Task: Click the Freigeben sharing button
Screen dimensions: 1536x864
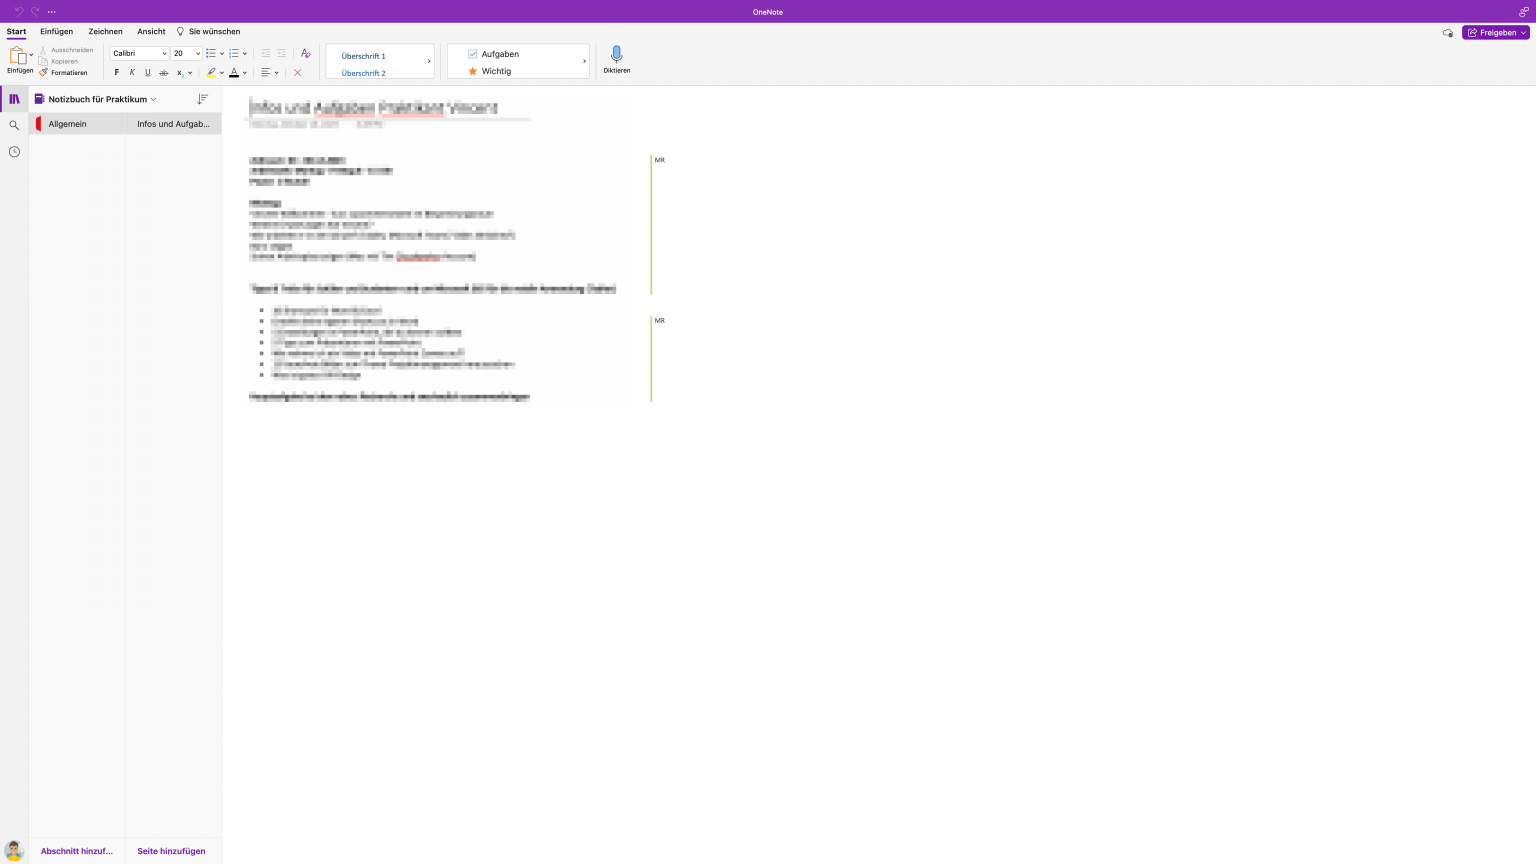Action: click(1496, 31)
